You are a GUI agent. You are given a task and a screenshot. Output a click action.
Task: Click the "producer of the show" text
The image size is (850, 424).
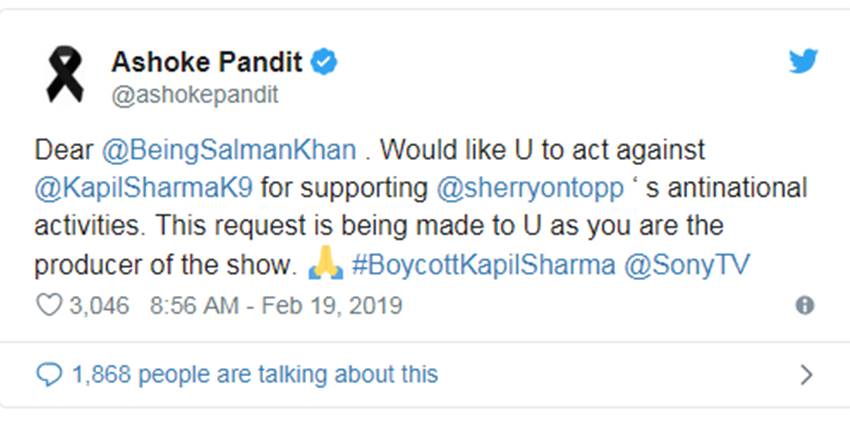(x=165, y=267)
